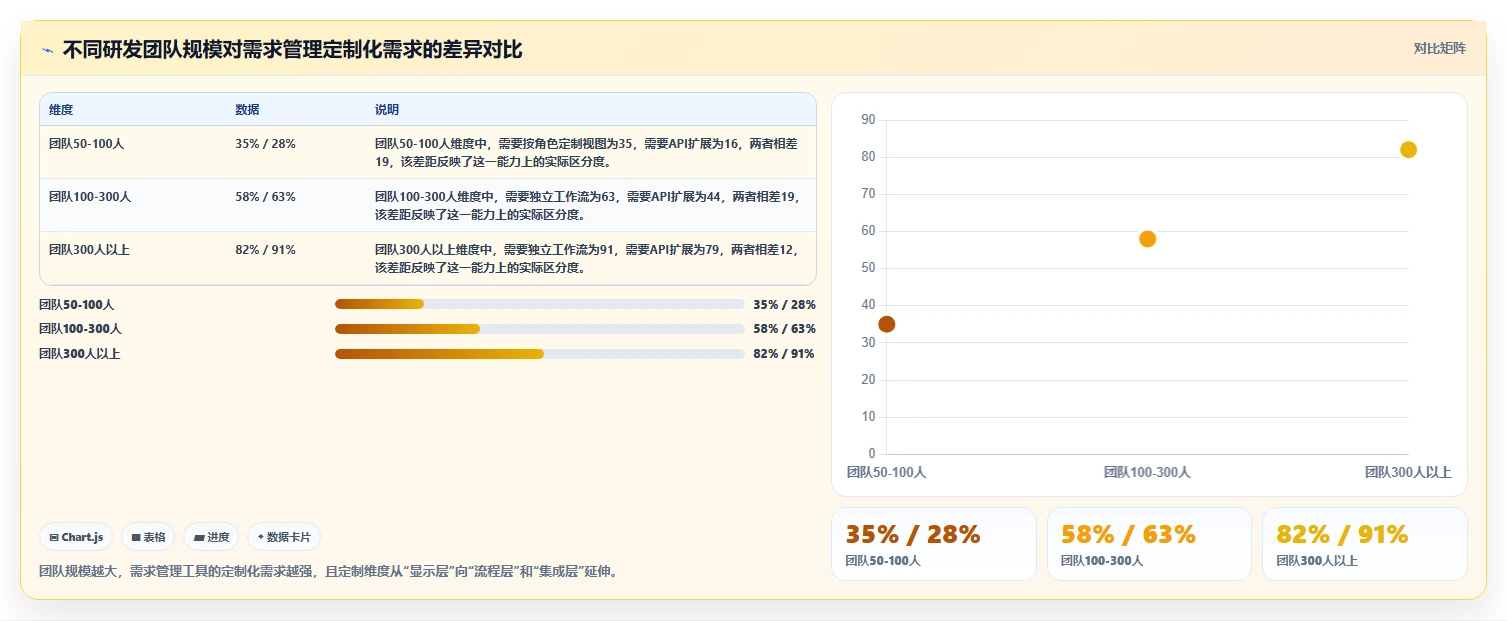Click description mentioning 需要独立工作流为91
The height and width of the screenshot is (621, 1507).
(587, 259)
